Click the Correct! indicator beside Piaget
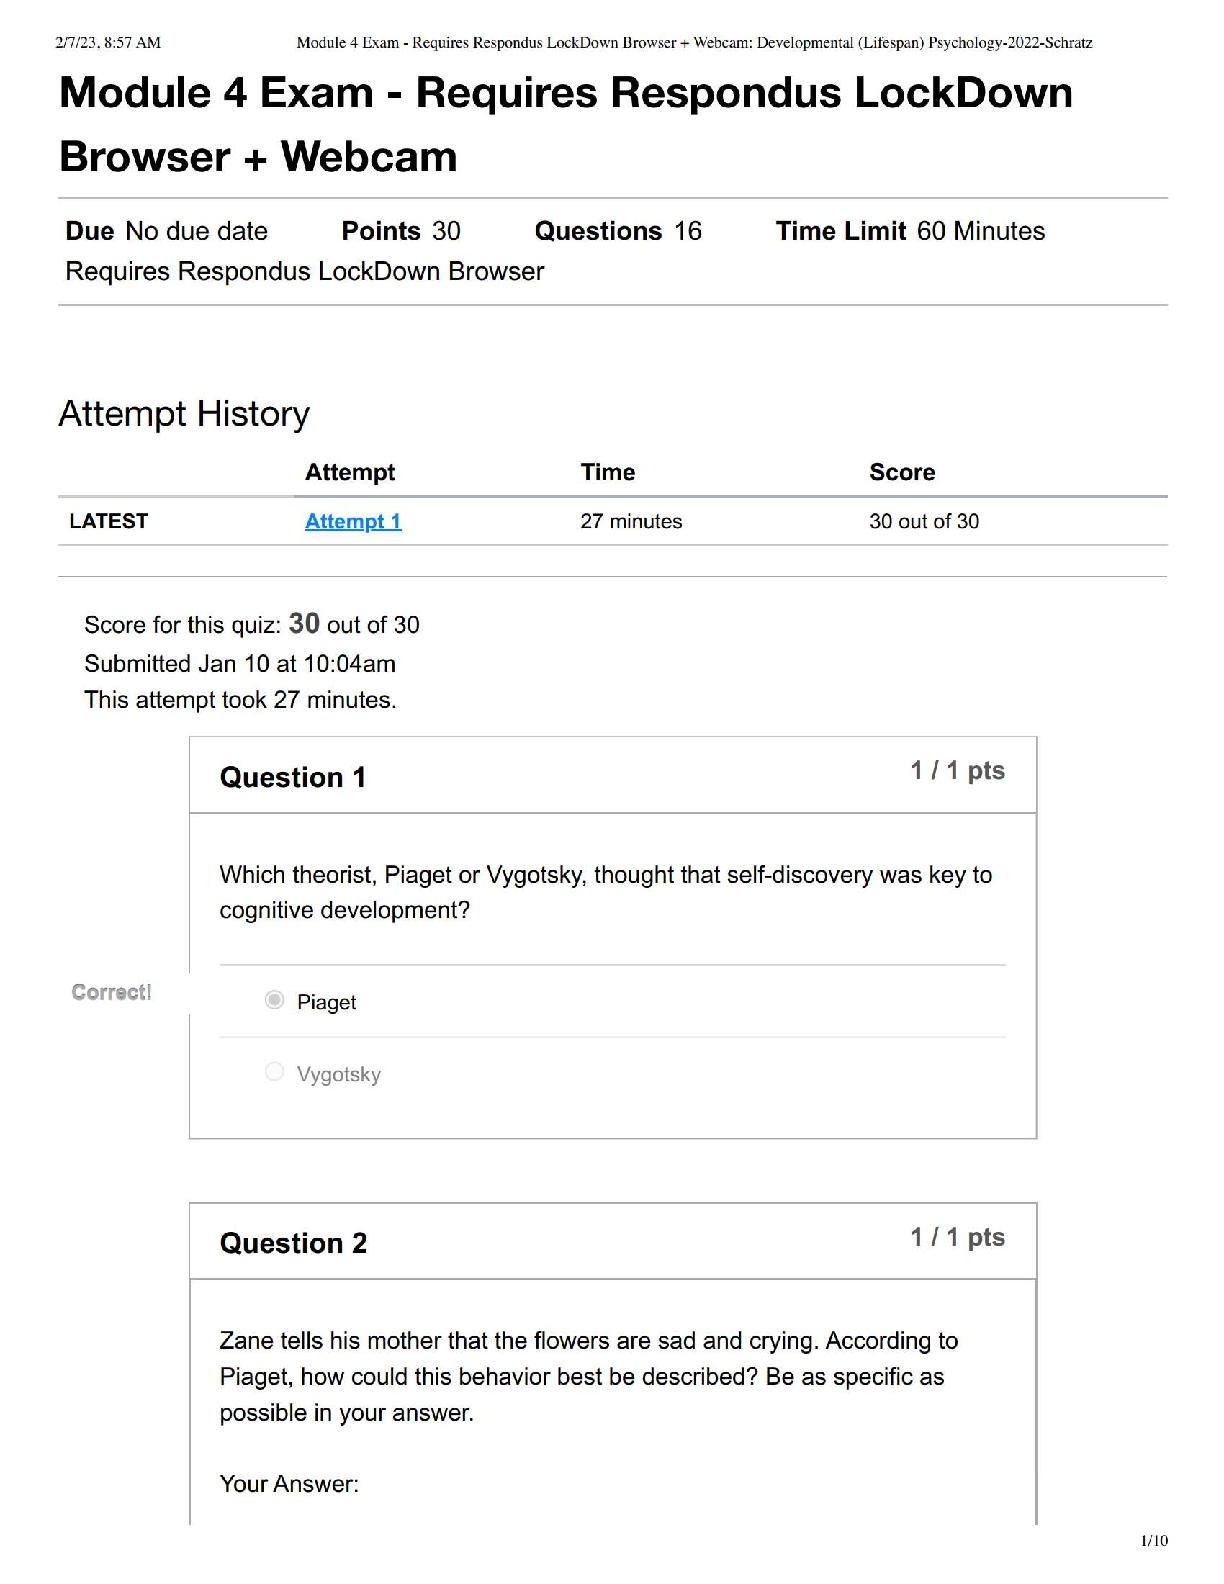Viewport: 1224px width, 1584px height. 112,992
